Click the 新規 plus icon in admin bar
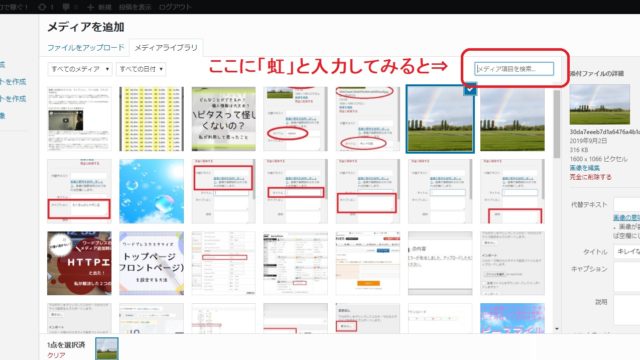The image size is (640, 360). [91, 7]
